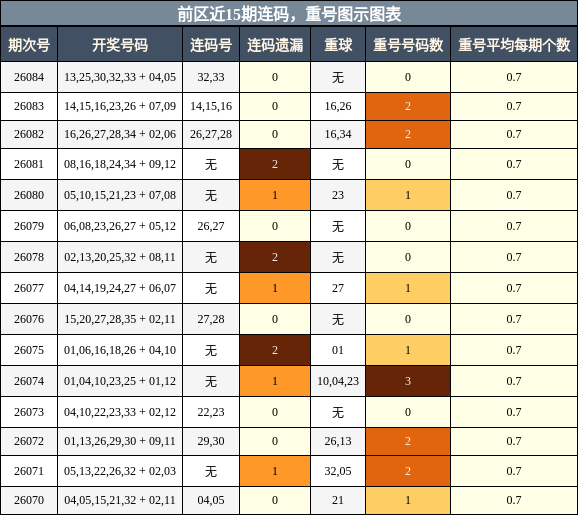578x515 pixels.
Task: Click period number 26082
Action: pos(29,134)
